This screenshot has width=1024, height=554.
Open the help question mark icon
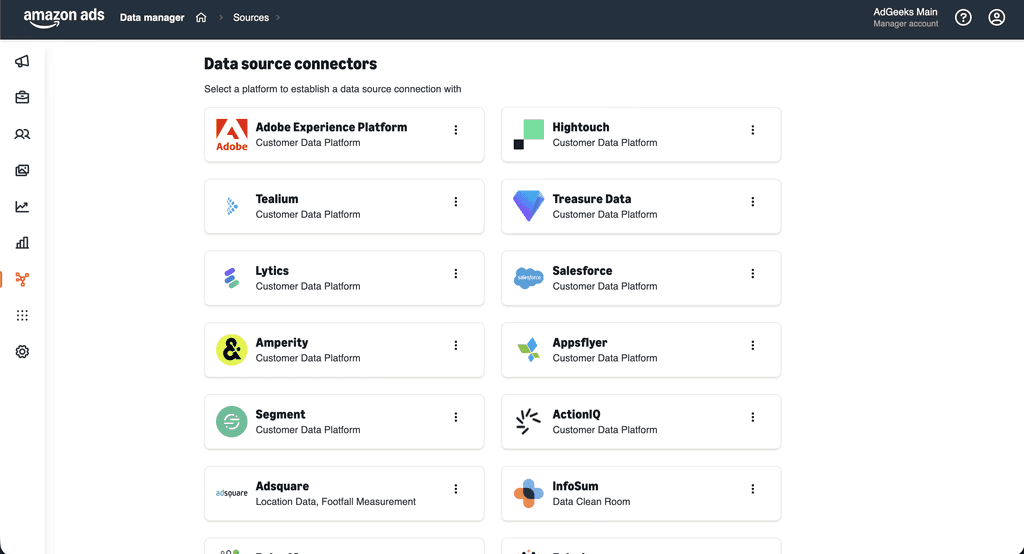[x=963, y=18]
